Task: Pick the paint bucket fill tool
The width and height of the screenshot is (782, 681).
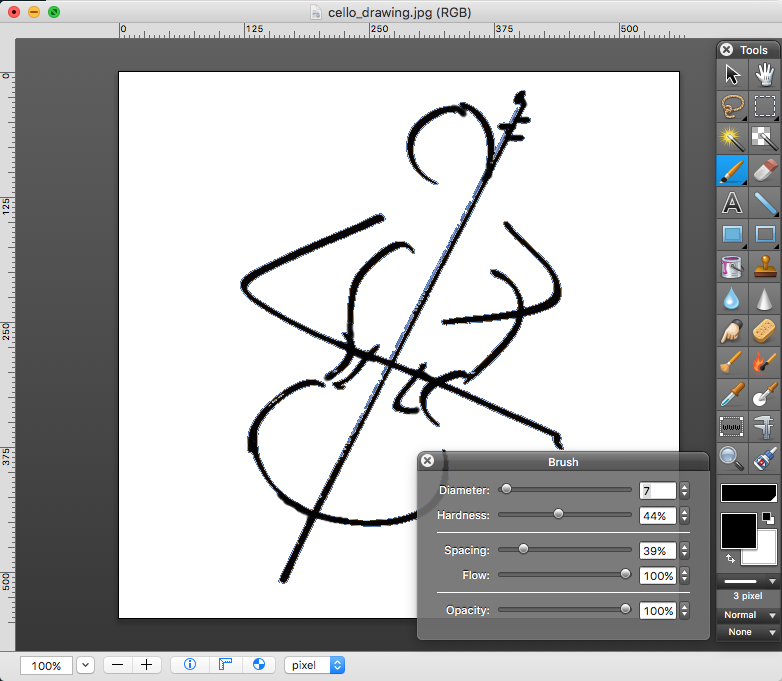Action: click(732, 266)
